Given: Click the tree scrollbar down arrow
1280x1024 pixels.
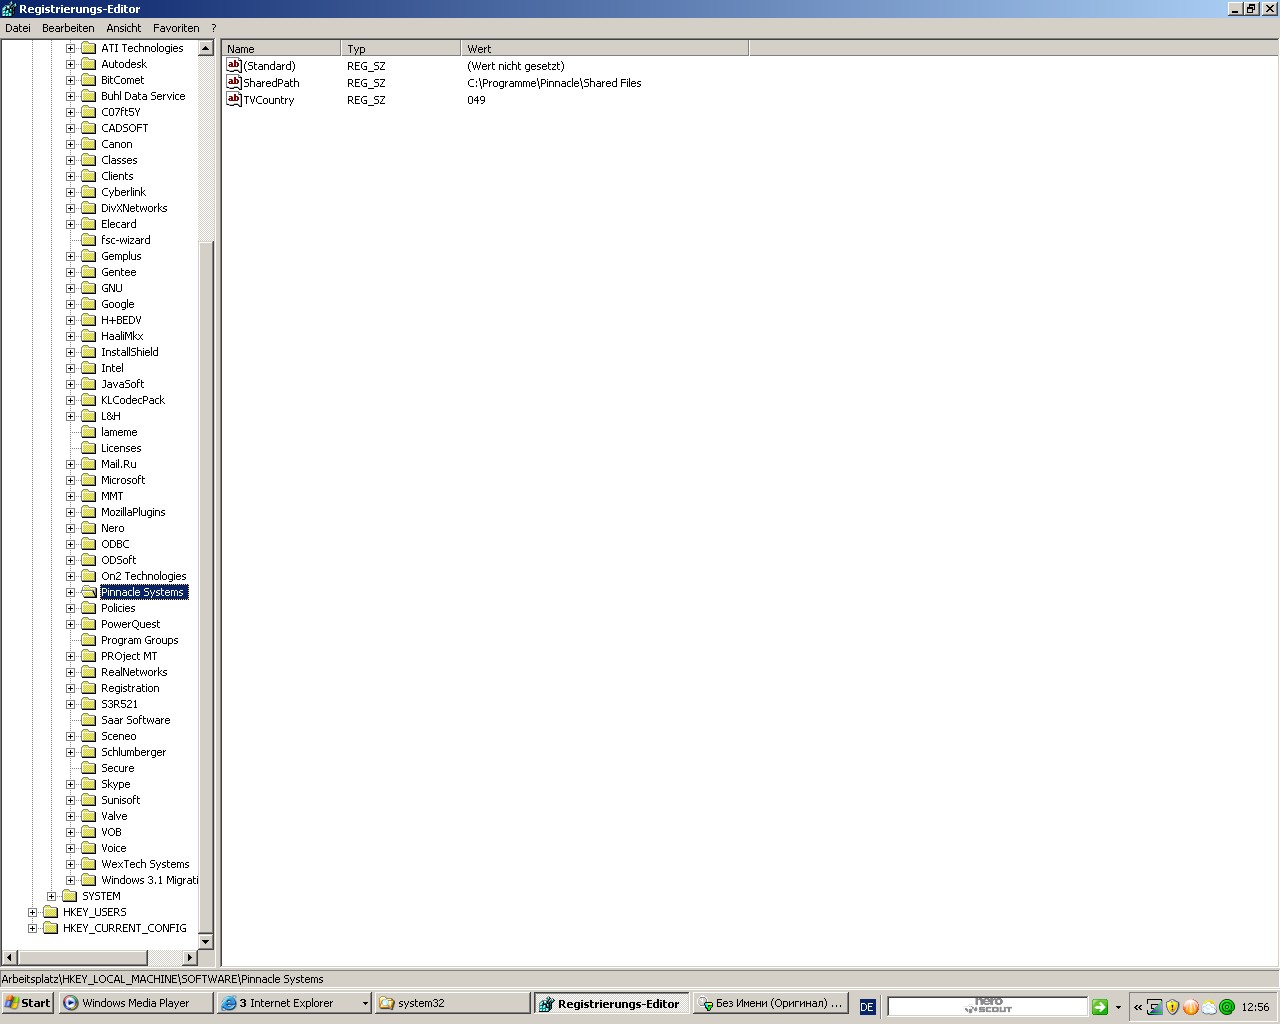Looking at the screenshot, I should (x=206, y=941).
